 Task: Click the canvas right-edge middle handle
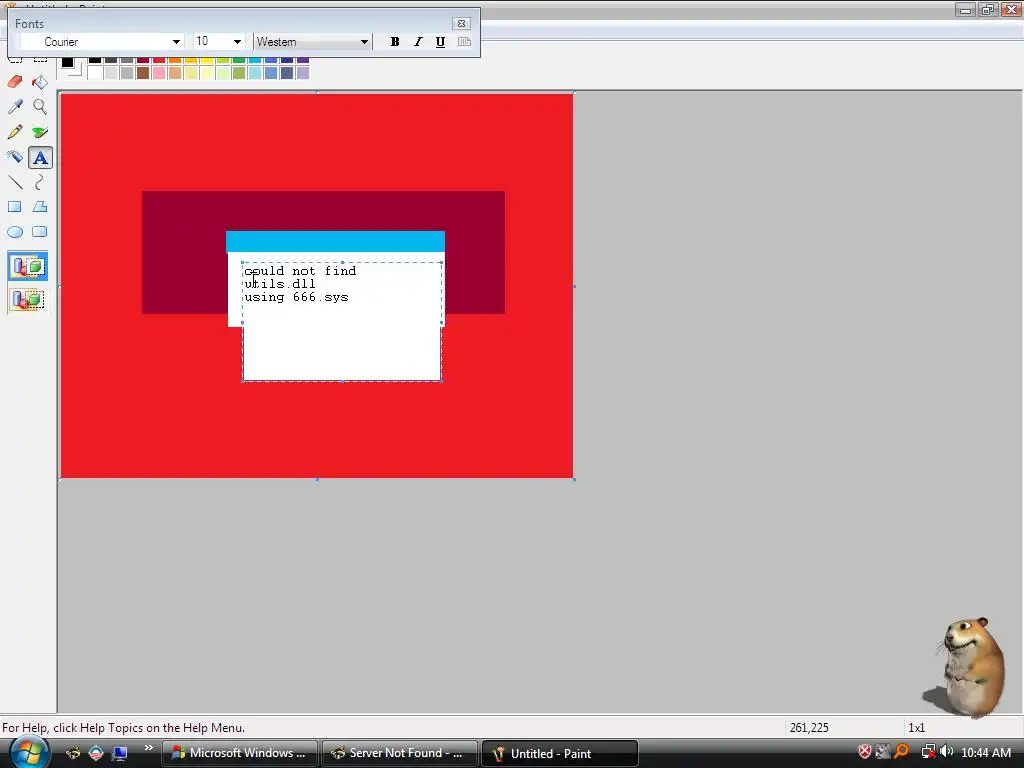point(574,286)
